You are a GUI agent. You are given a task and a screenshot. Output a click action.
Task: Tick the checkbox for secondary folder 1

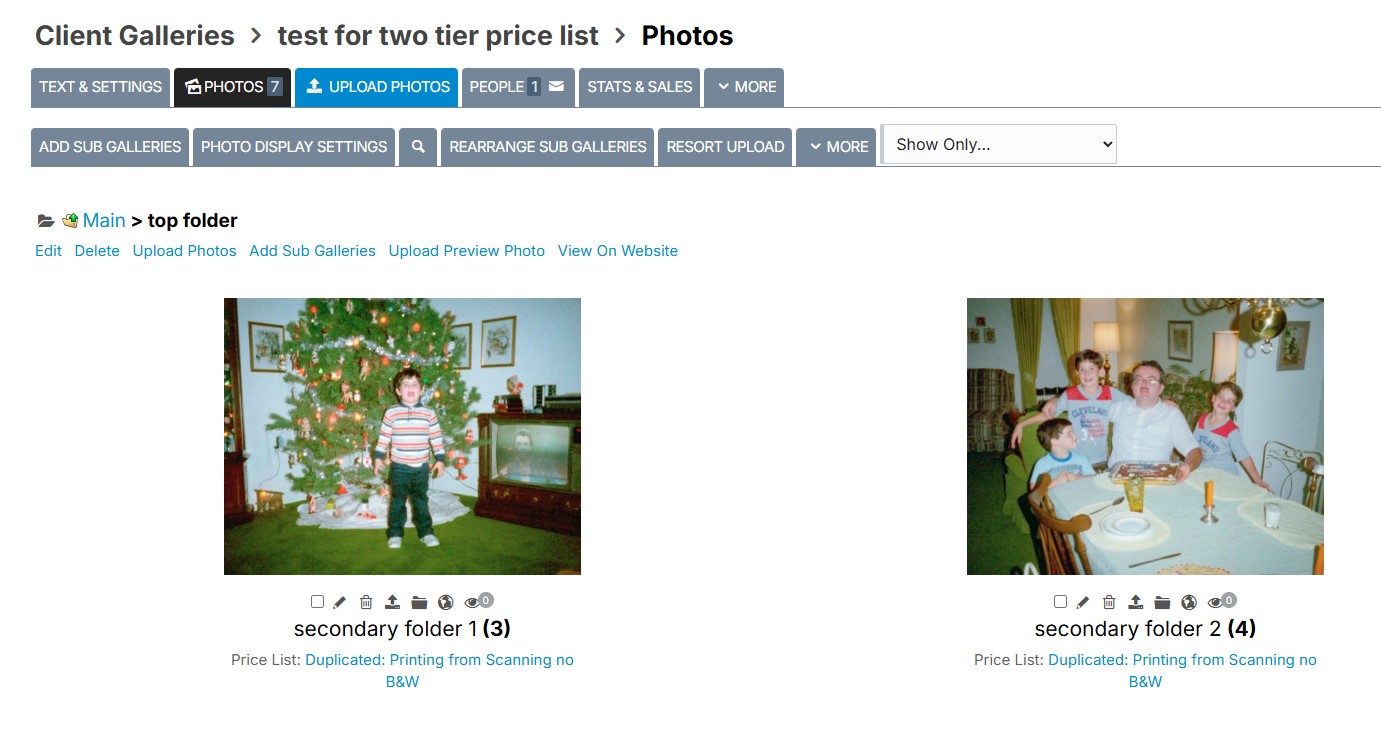click(x=317, y=602)
